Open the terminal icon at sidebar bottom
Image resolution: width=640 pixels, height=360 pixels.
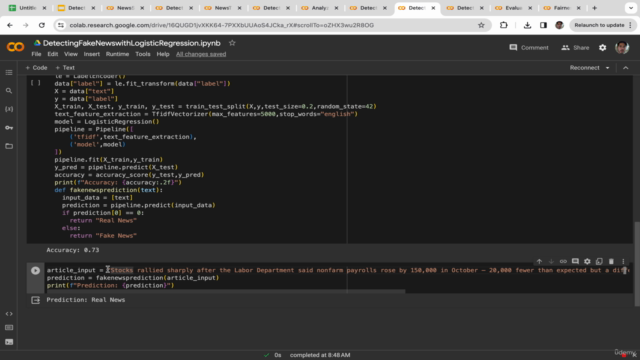coord(9,342)
